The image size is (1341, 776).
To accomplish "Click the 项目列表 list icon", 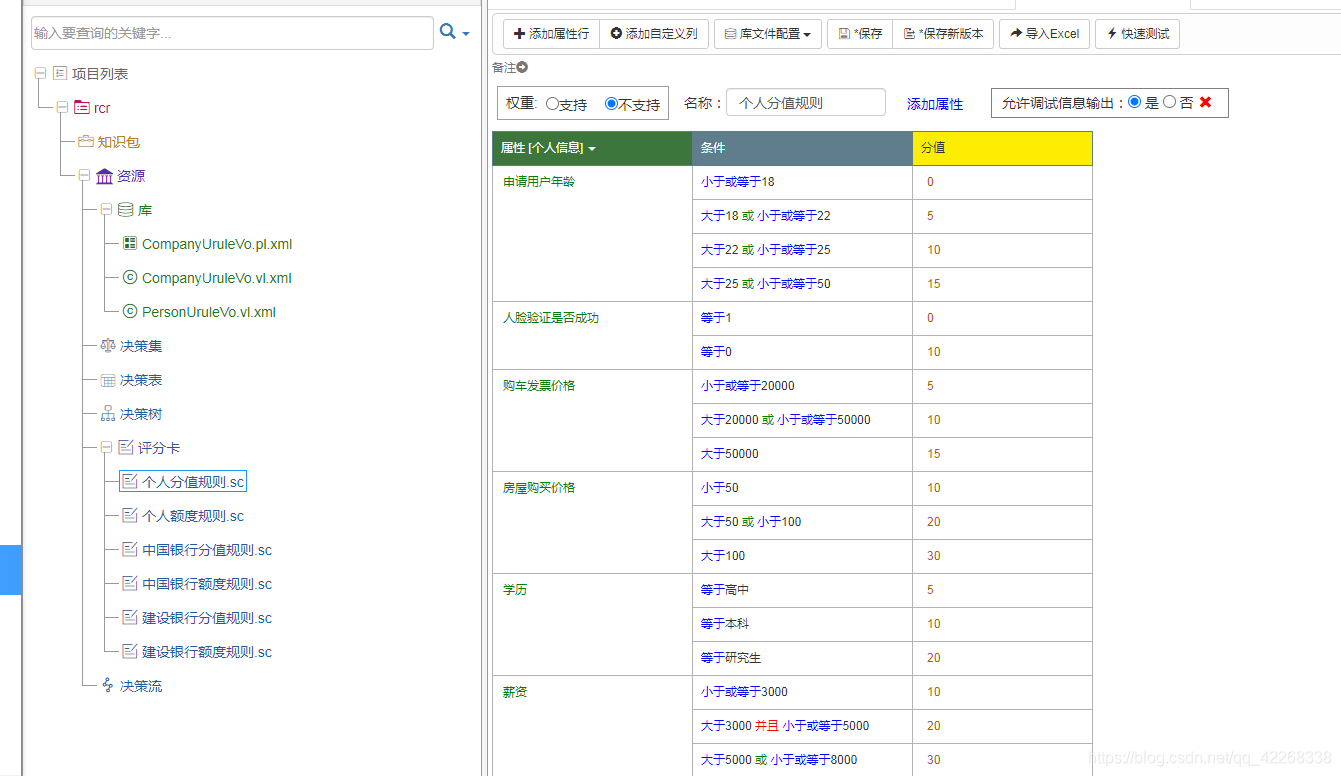I will click(60, 73).
